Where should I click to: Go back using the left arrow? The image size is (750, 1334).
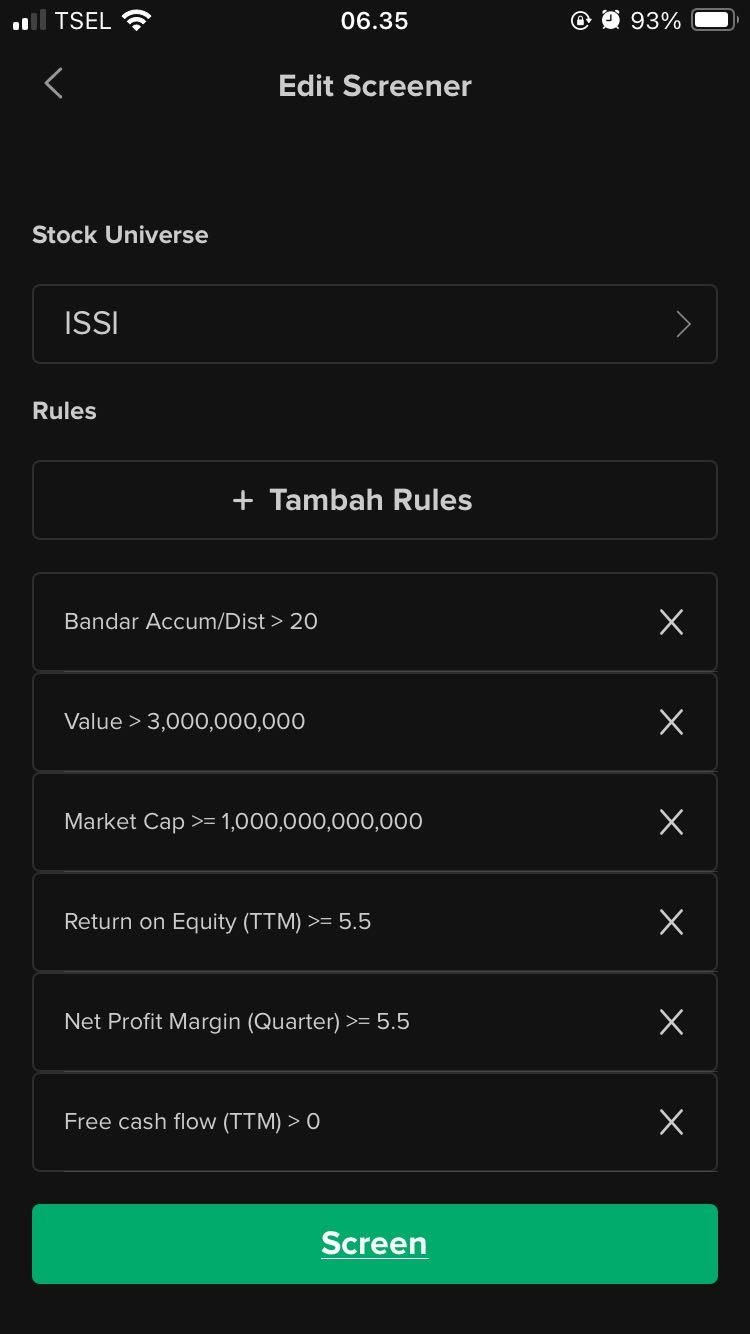click(x=54, y=84)
